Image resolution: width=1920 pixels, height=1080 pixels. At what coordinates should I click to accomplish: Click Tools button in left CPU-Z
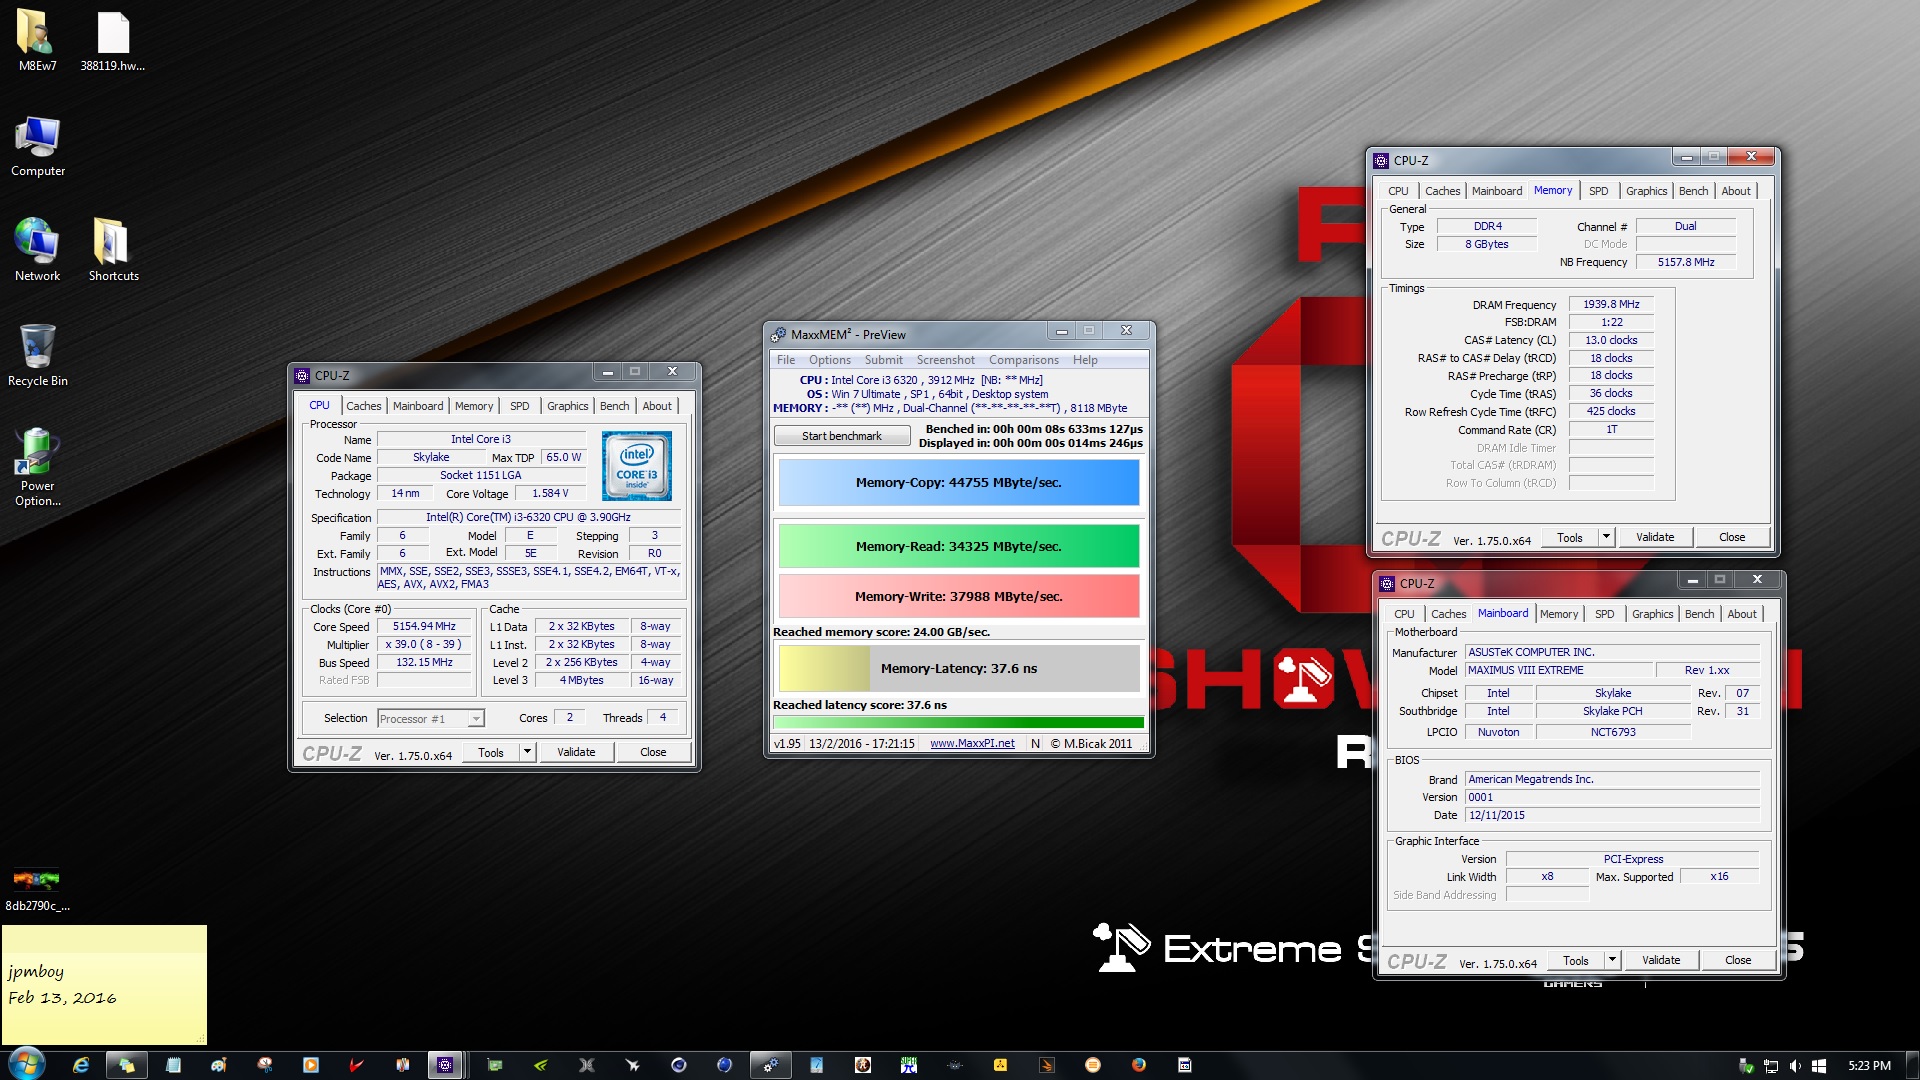click(x=491, y=752)
